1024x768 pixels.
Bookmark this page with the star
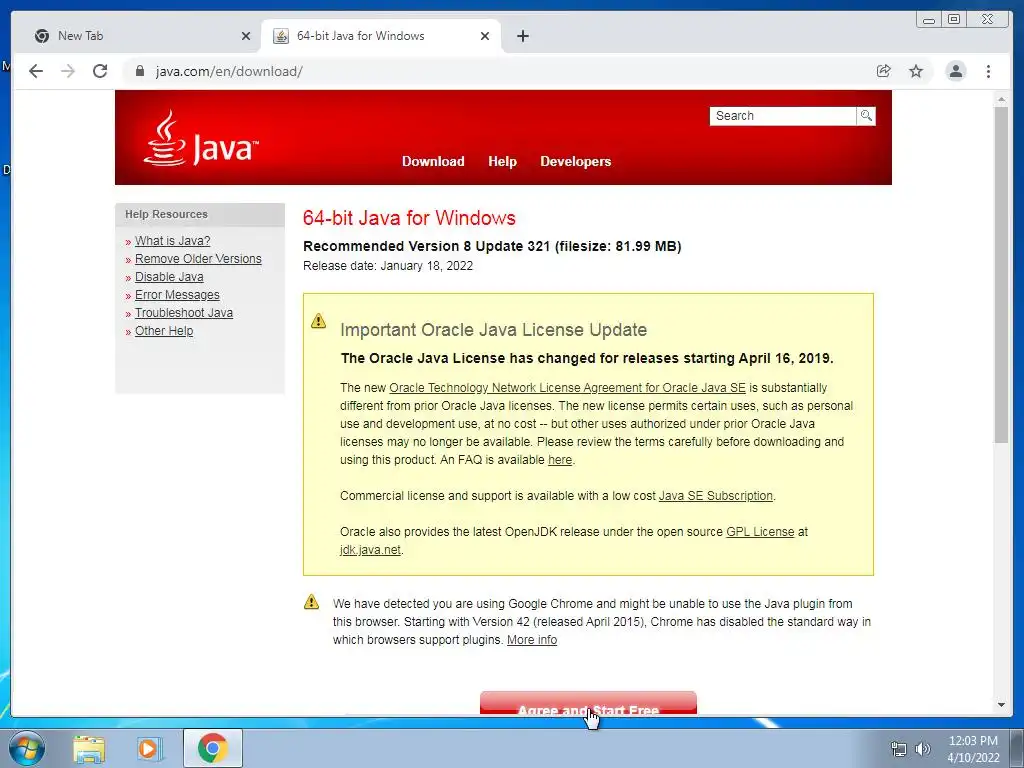point(916,71)
